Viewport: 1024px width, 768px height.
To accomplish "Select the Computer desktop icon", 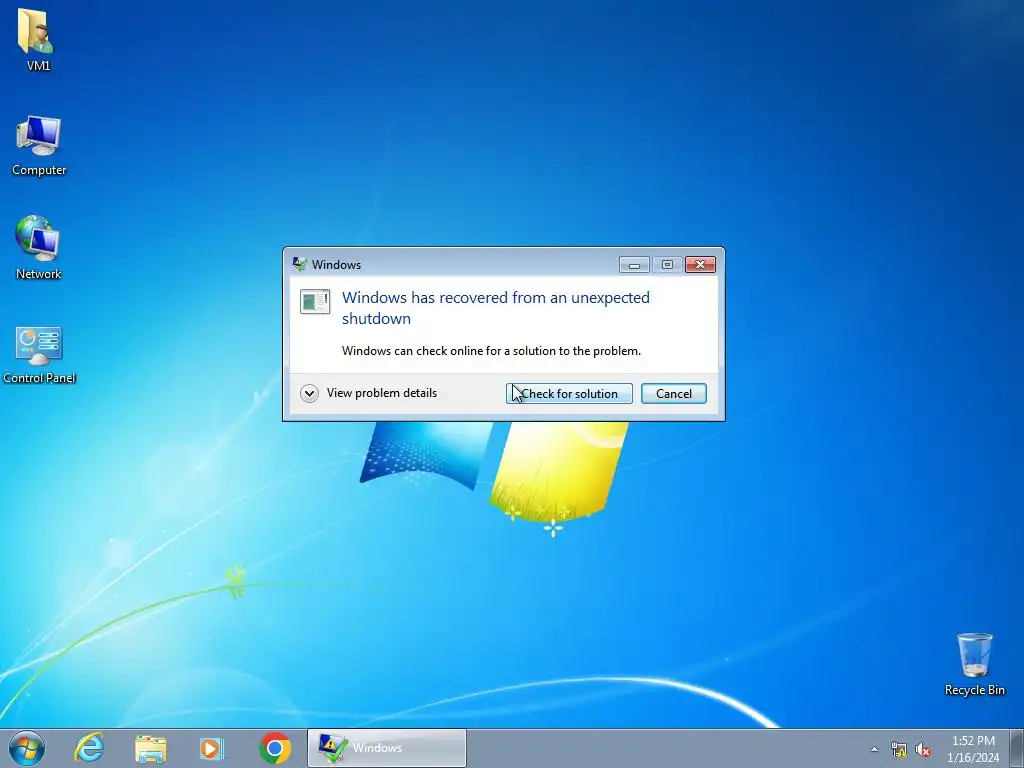I will (x=39, y=145).
